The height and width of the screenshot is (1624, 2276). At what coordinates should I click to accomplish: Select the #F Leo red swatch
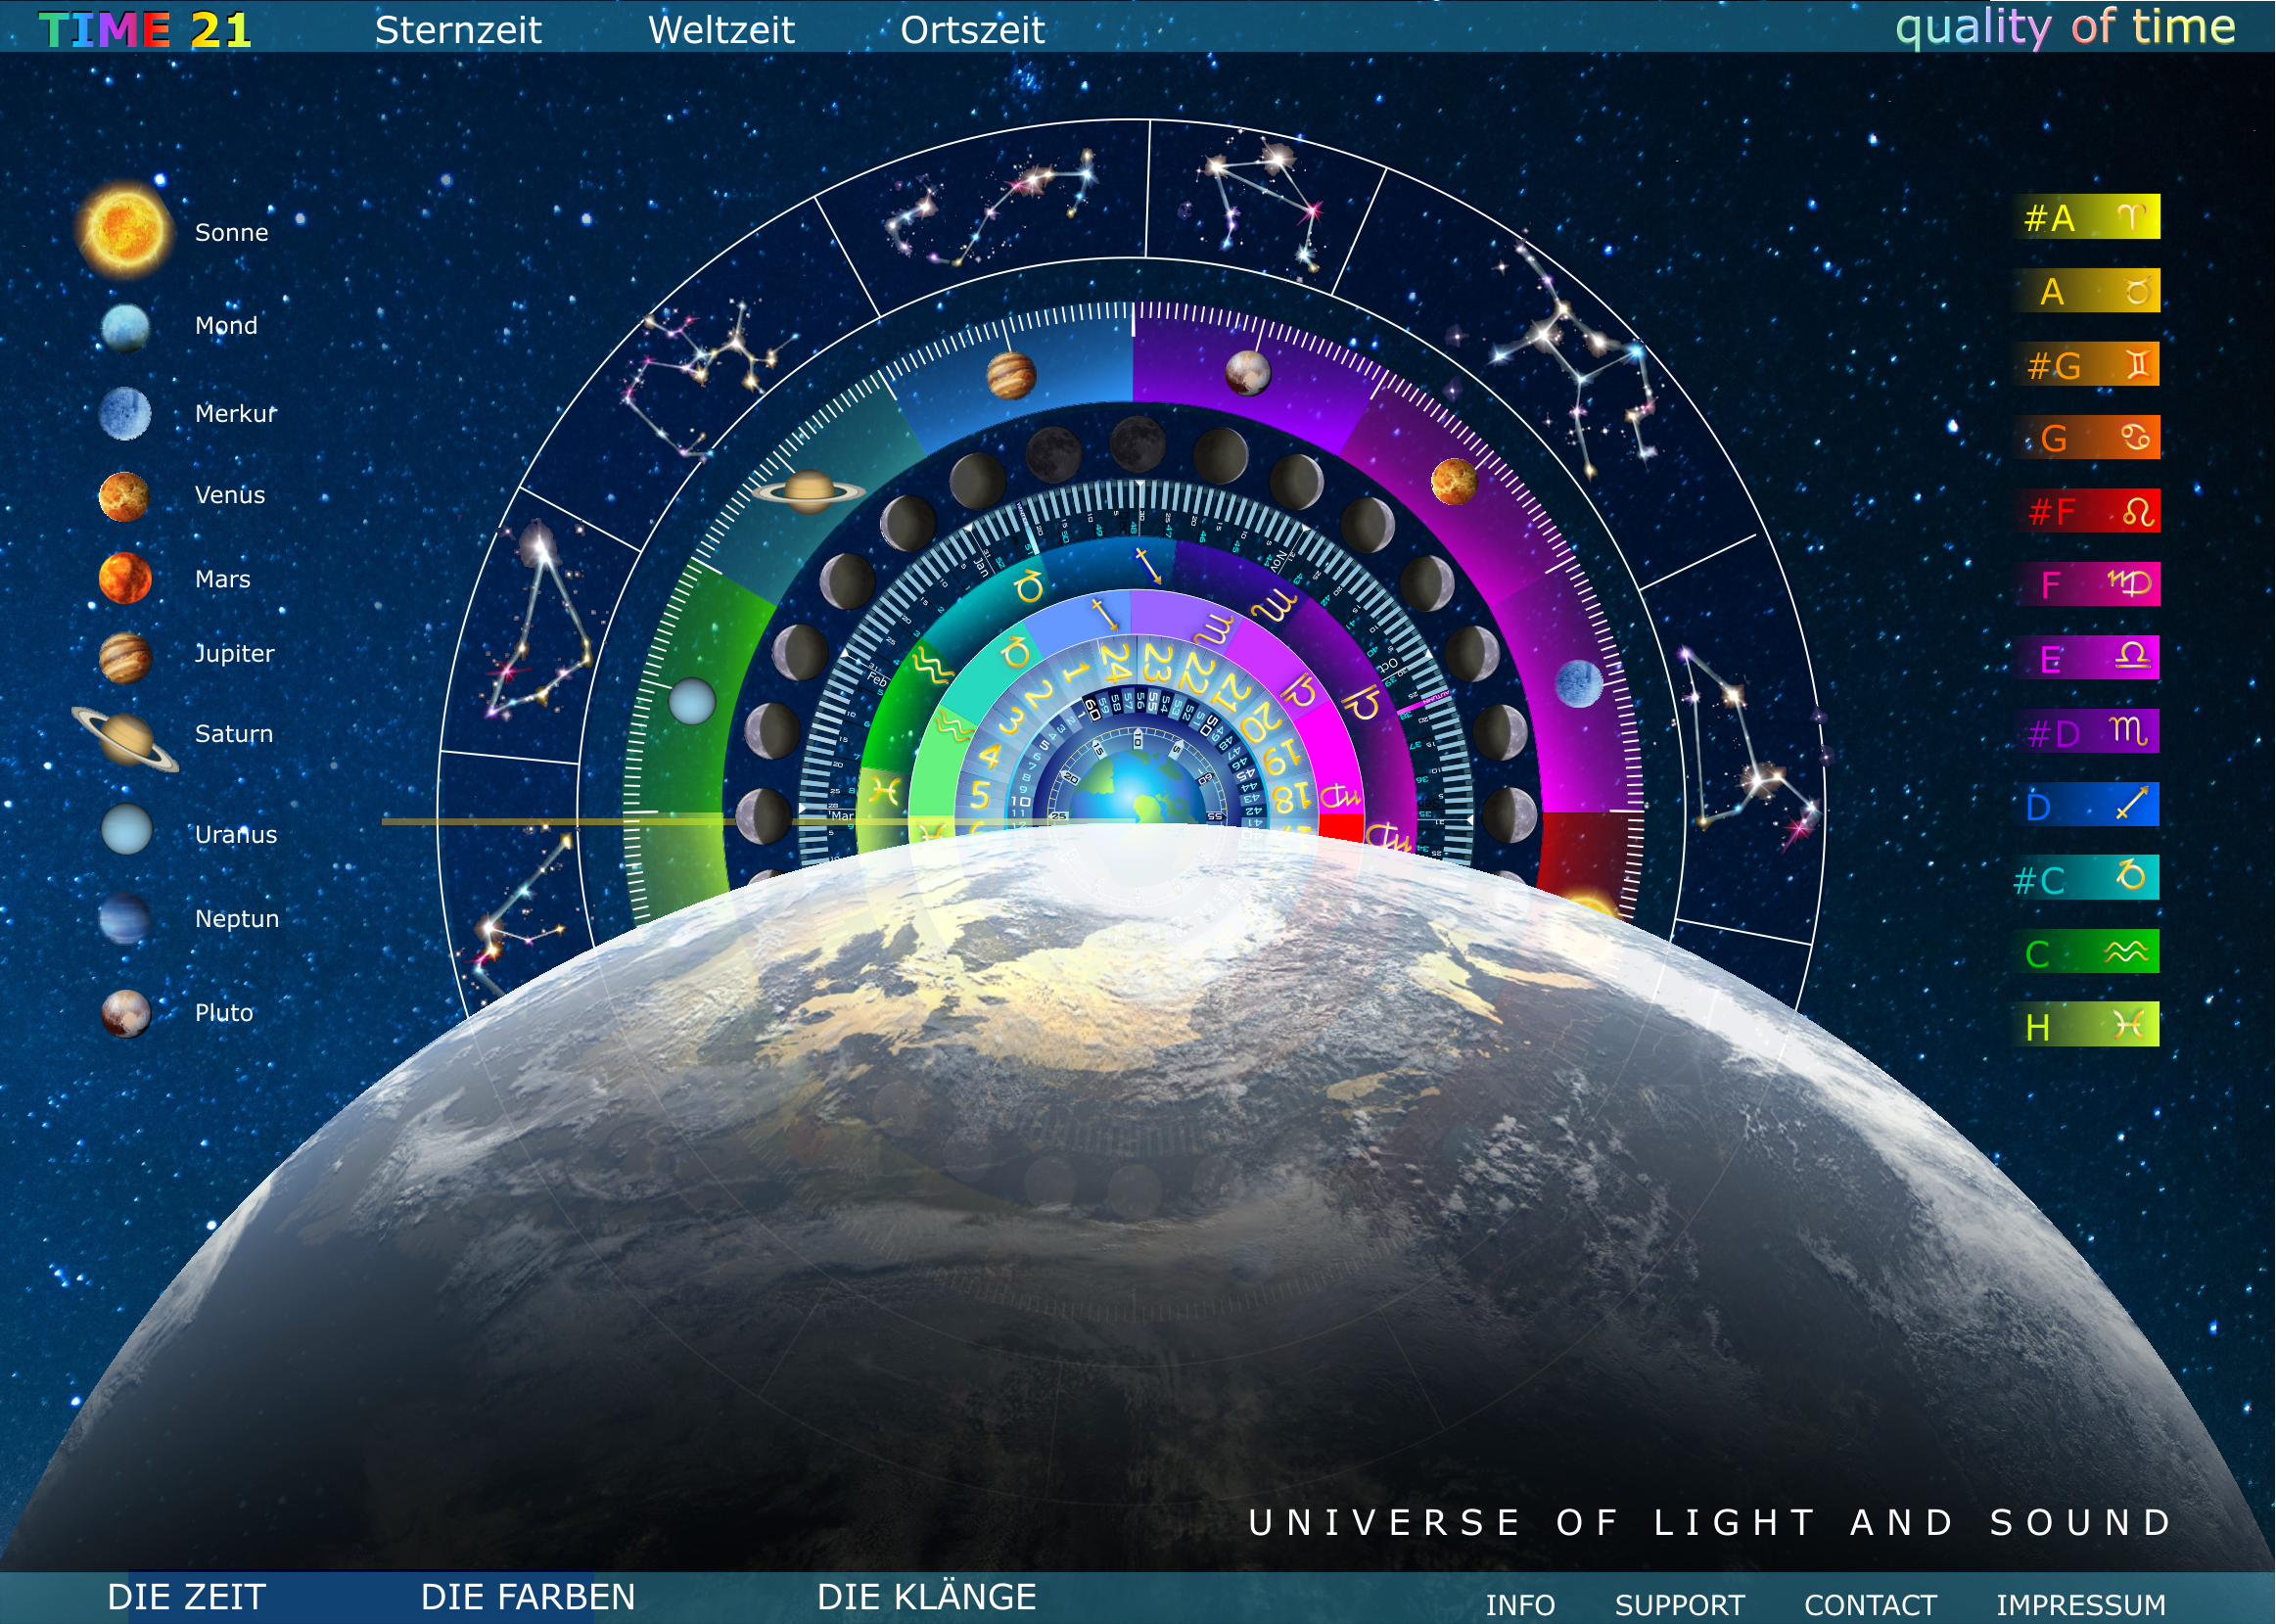(2086, 511)
